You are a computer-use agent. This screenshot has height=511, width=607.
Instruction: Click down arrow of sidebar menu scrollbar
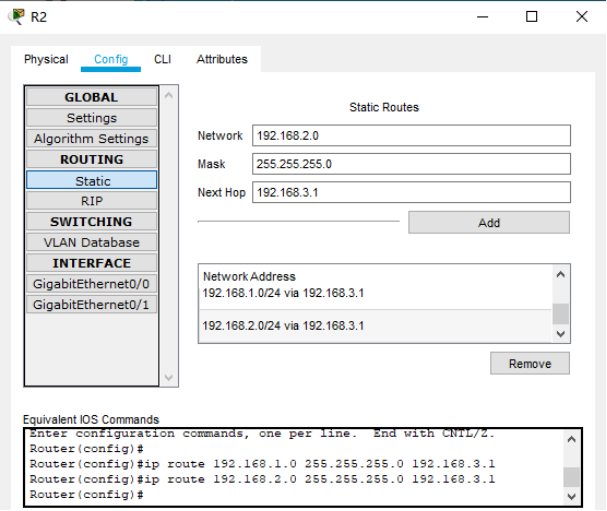(x=169, y=377)
